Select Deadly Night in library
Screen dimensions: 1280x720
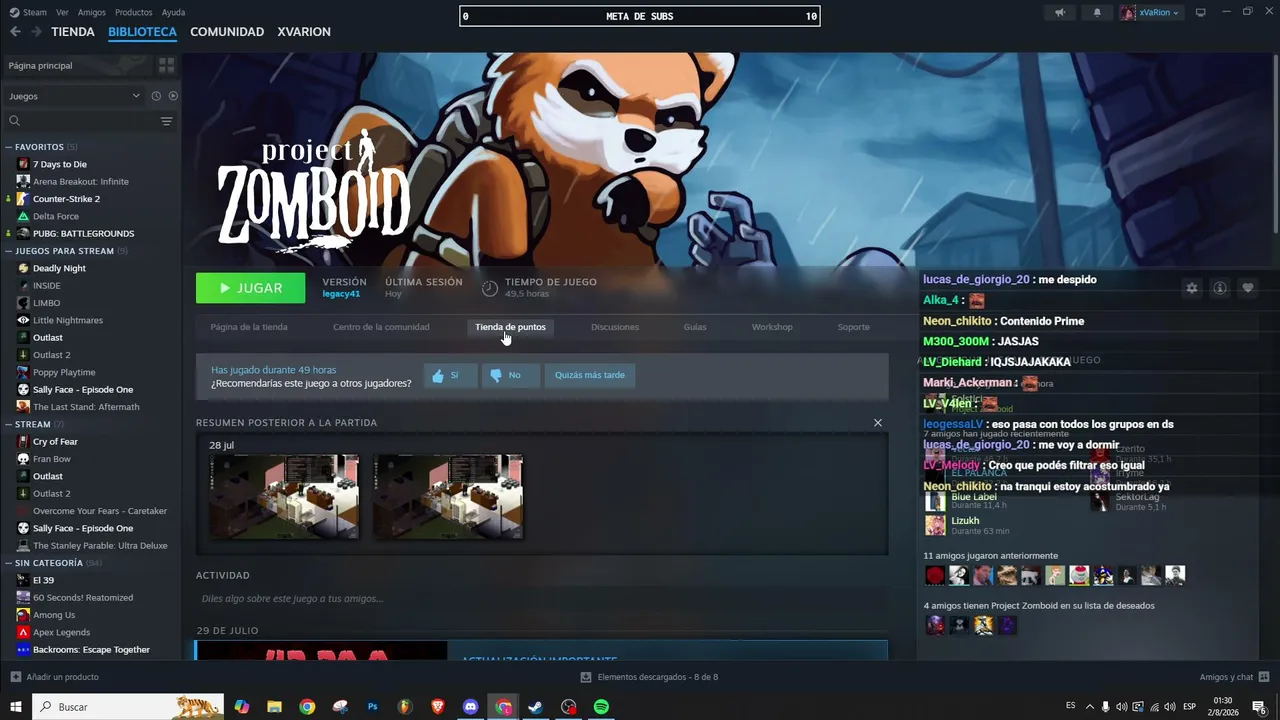tap(59, 268)
